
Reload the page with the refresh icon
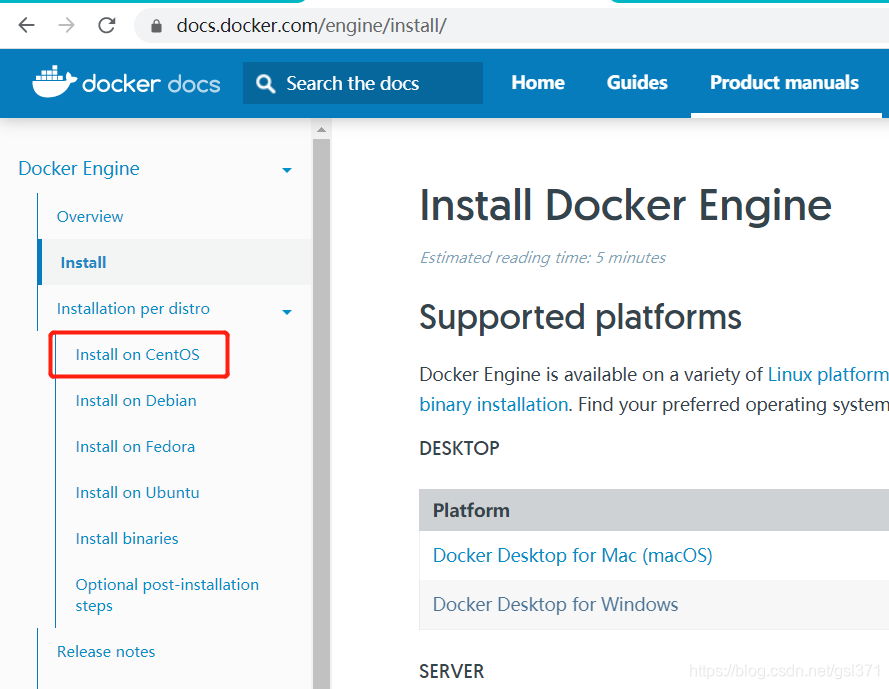[x=107, y=25]
